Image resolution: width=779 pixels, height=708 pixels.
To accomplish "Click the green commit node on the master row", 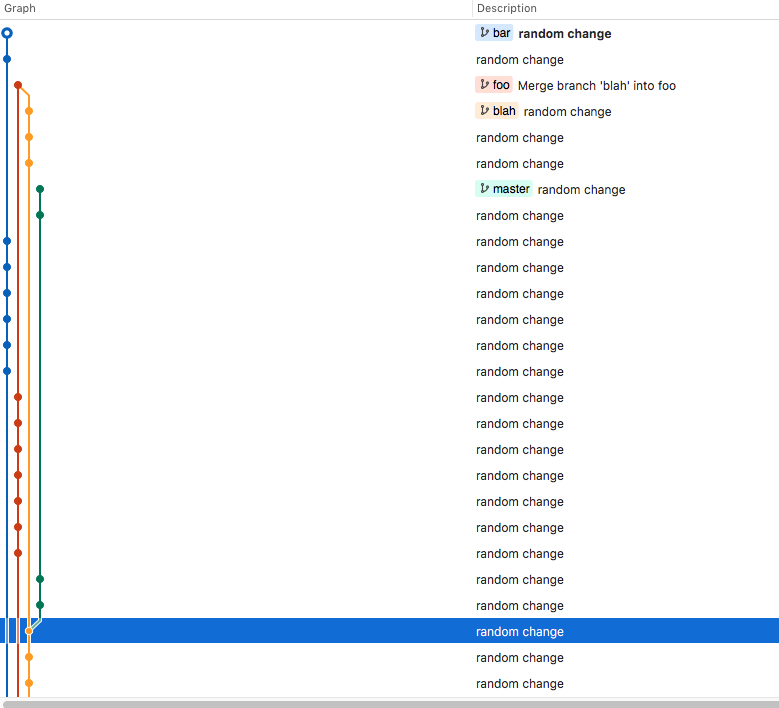I will pos(40,189).
